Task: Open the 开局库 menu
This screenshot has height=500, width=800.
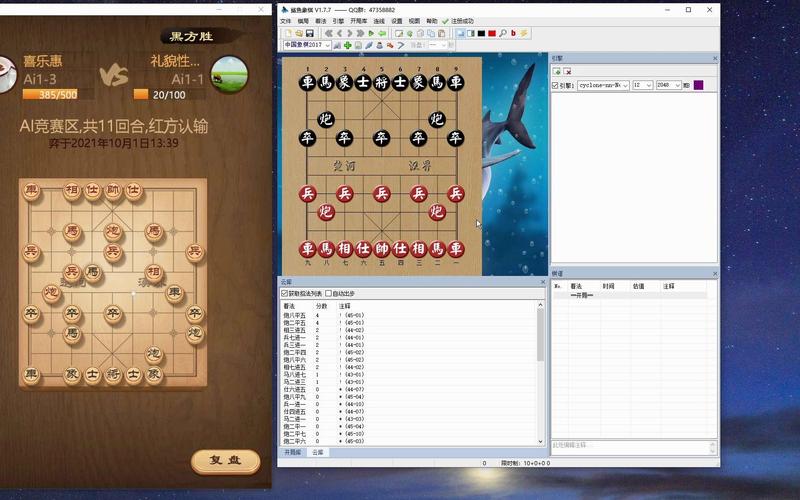Action: point(358,21)
